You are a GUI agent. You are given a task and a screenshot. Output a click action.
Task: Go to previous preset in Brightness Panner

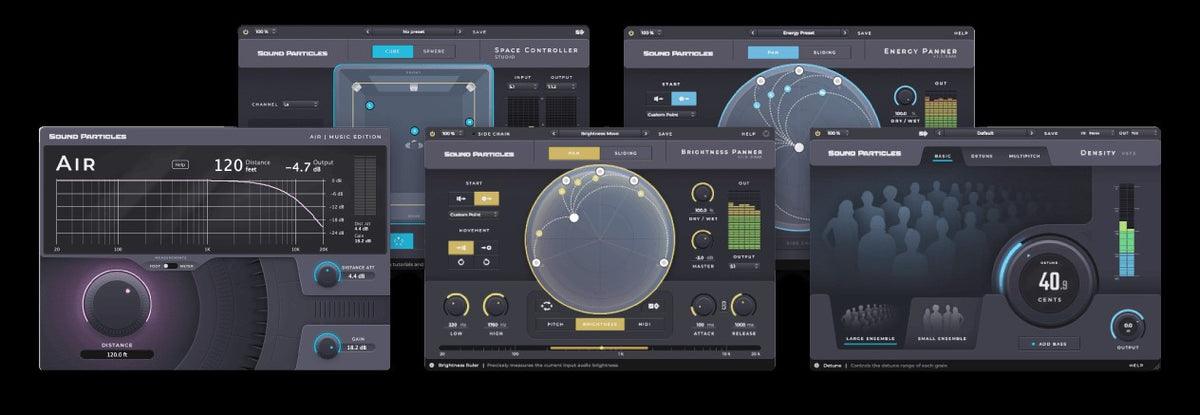pyautogui.click(x=553, y=132)
